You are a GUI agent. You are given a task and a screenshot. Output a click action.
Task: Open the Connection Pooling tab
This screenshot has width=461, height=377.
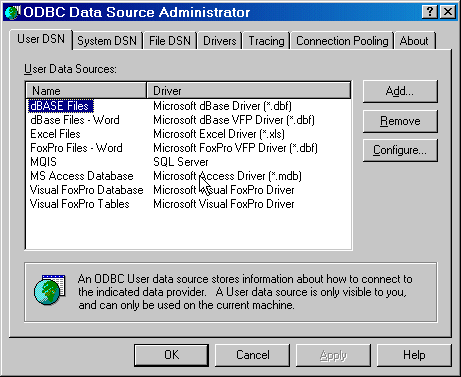tap(342, 41)
